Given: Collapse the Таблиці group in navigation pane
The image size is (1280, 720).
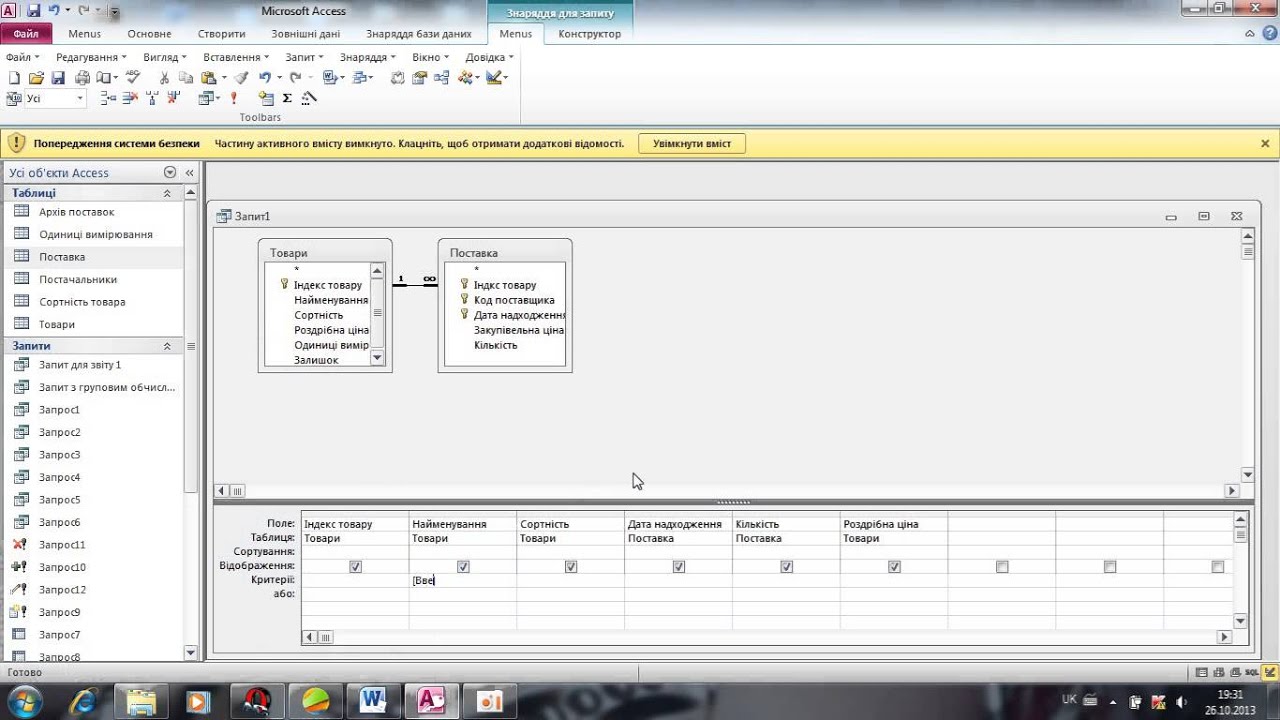Looking at the screenshot, I should [167, 193].
